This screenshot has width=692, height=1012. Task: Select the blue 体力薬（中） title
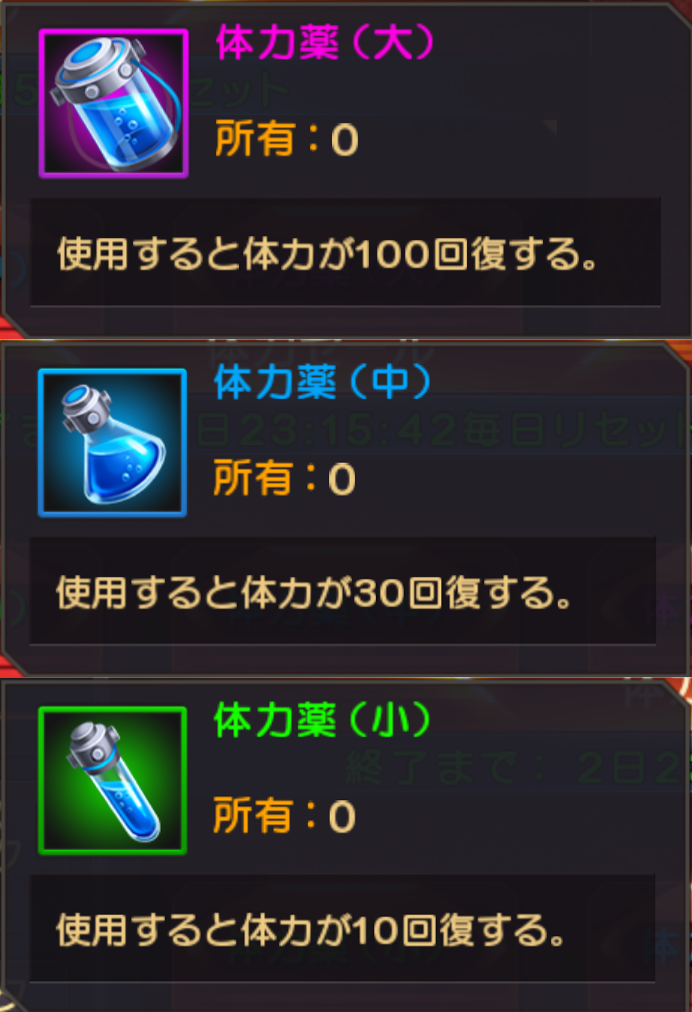[322, 382]
